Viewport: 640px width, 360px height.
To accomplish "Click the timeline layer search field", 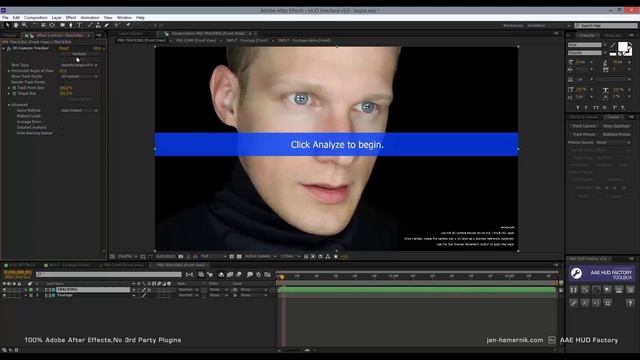I will coord(109,275).
